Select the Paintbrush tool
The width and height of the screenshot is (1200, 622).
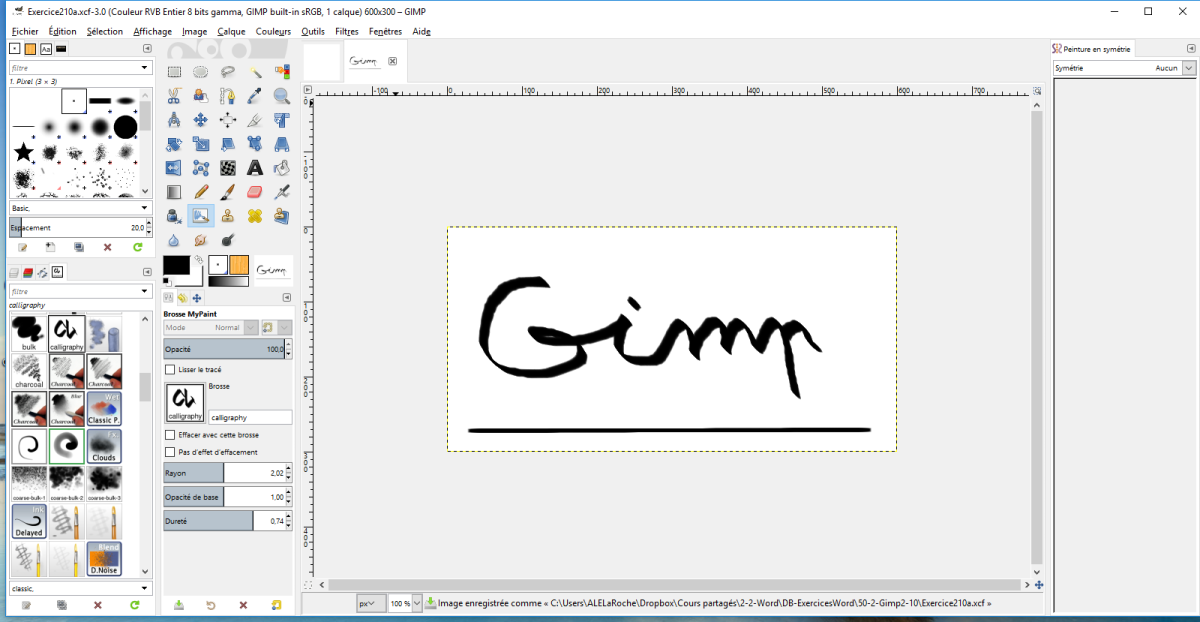tap(228, 191)
